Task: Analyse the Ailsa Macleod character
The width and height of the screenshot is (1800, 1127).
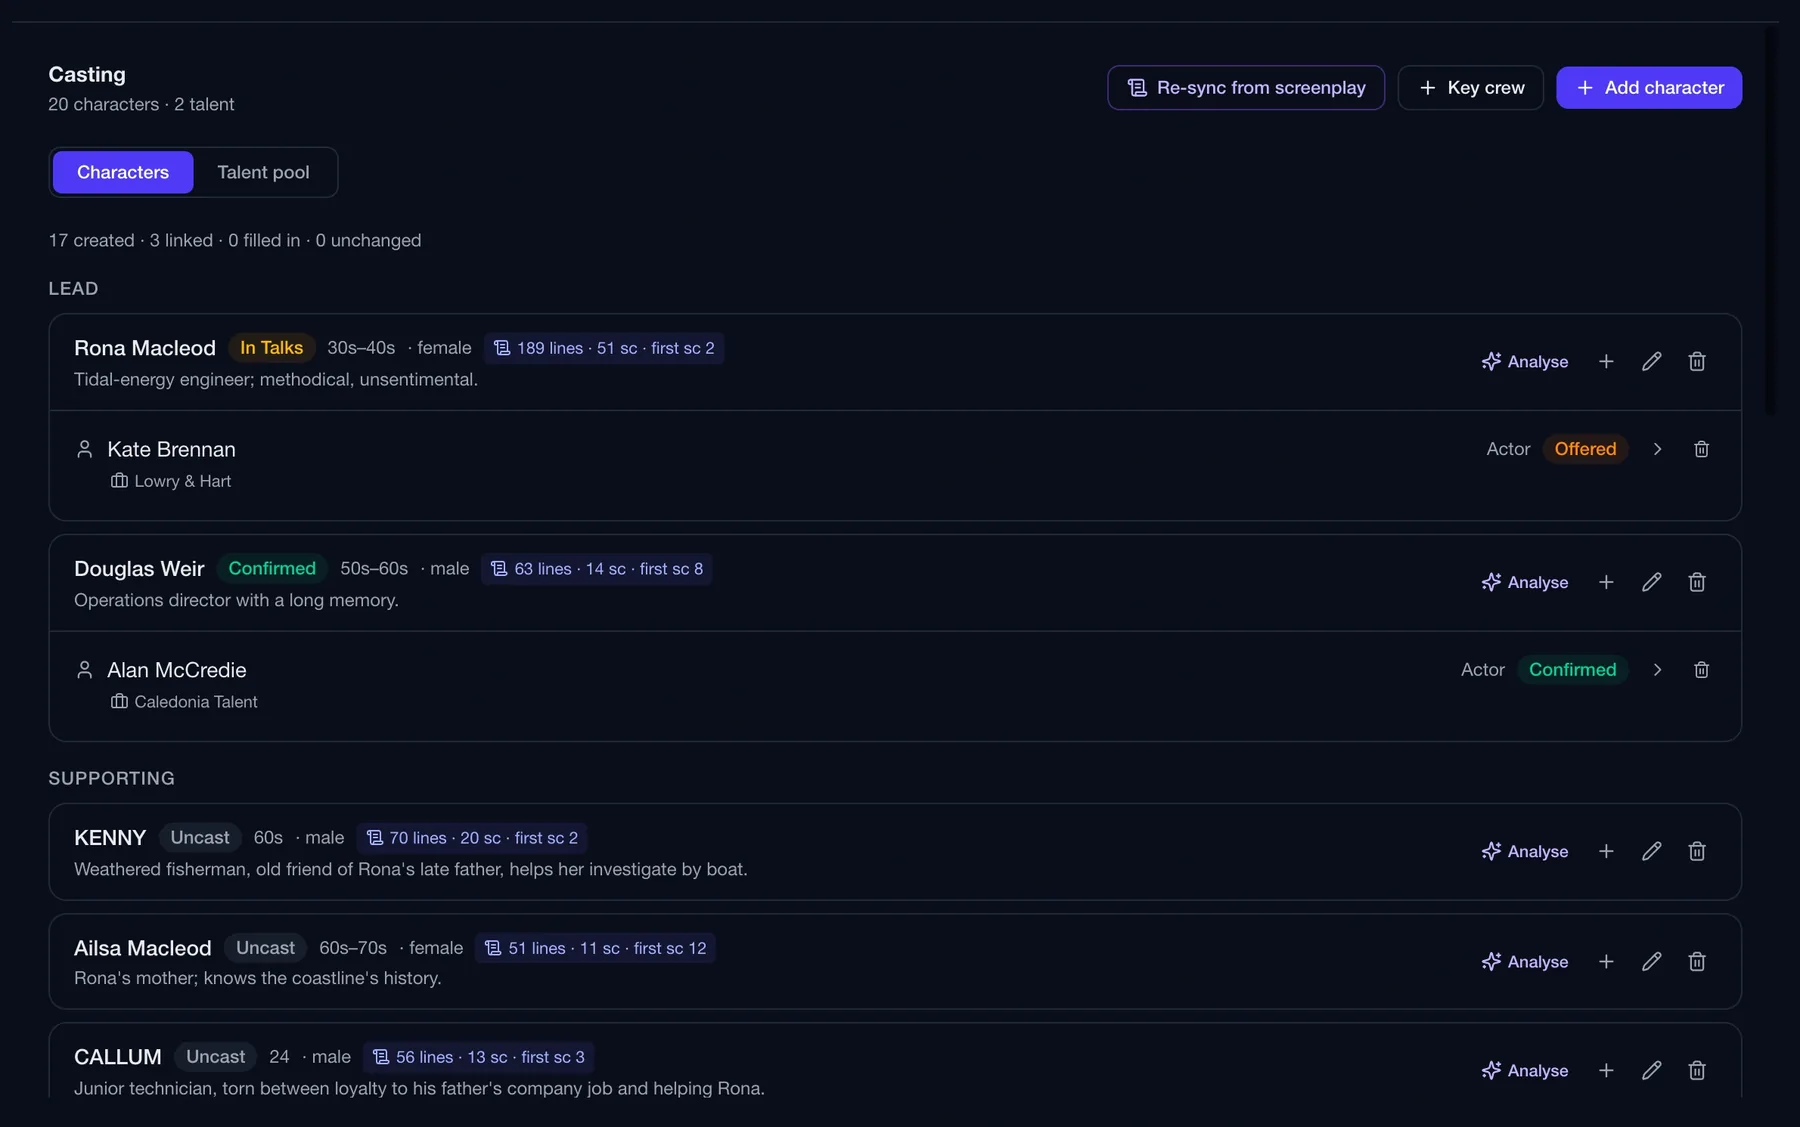Action: 1525,961
